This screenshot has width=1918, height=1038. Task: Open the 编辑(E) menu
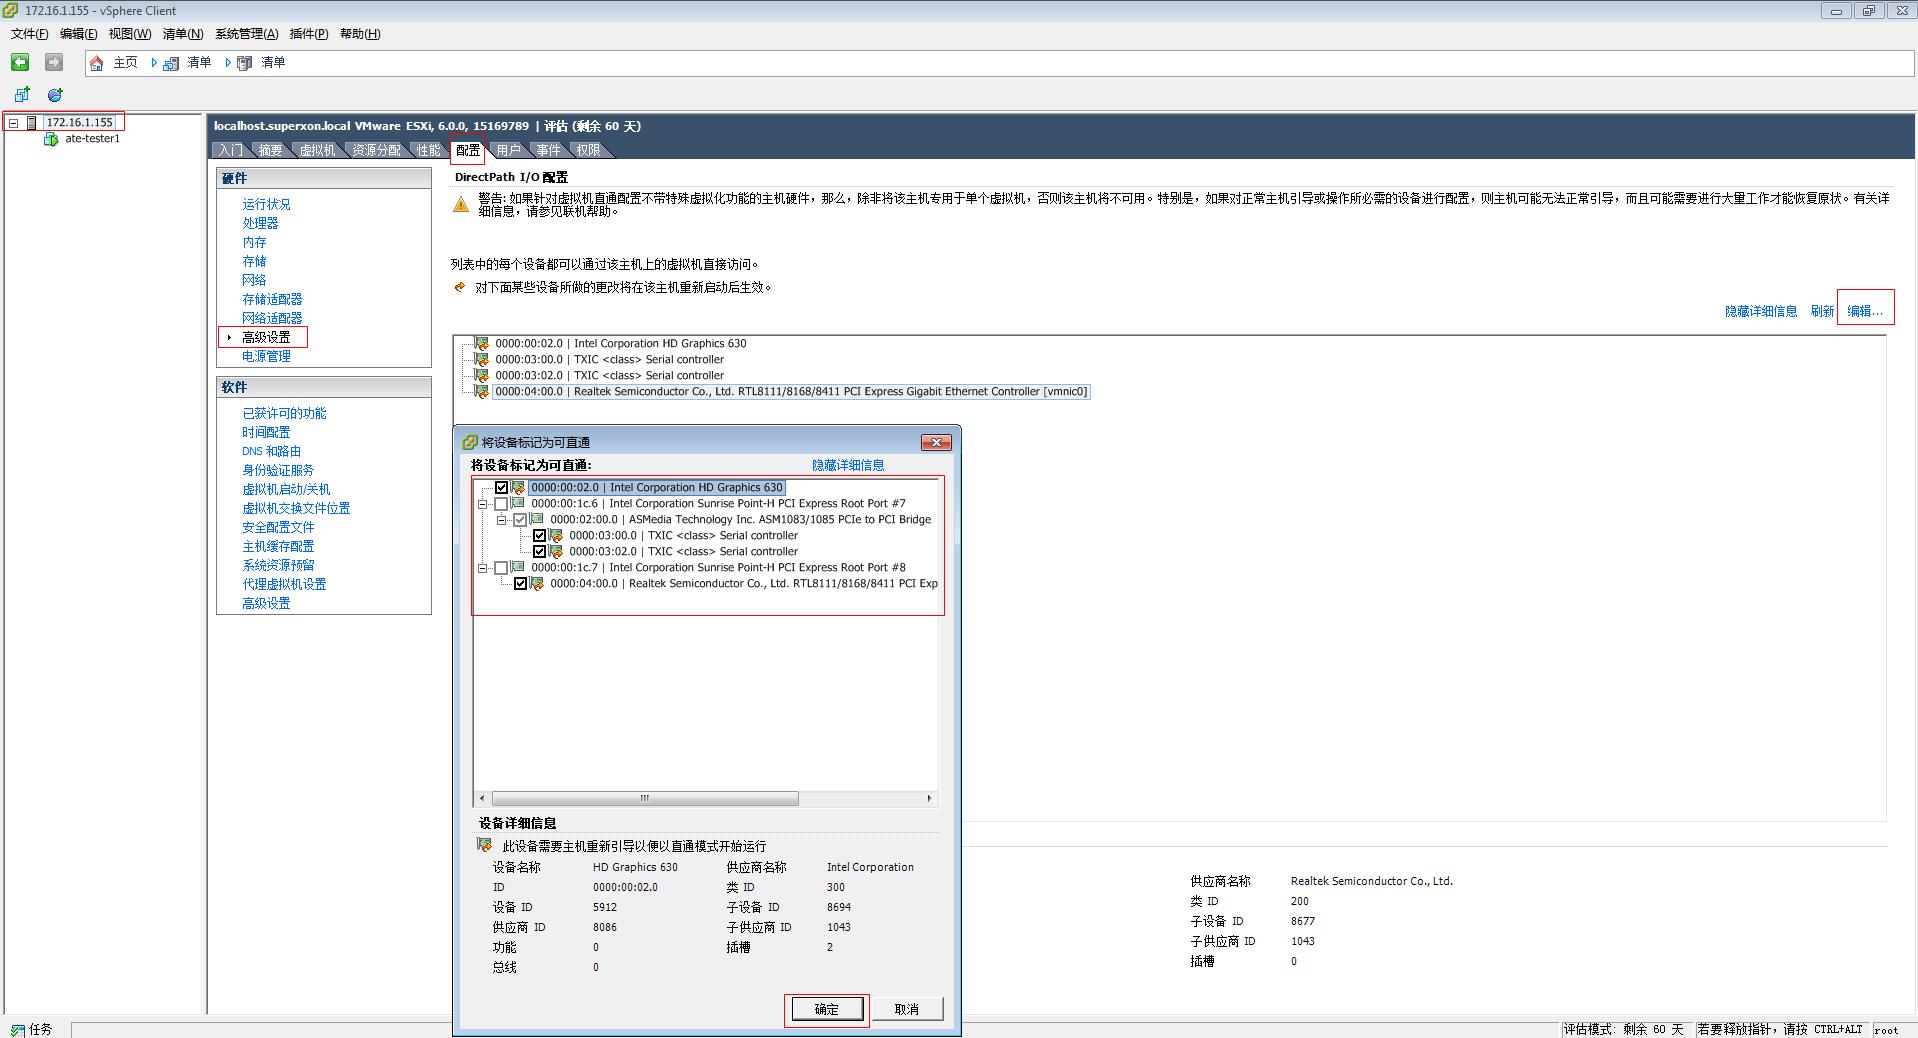[78, 34]
